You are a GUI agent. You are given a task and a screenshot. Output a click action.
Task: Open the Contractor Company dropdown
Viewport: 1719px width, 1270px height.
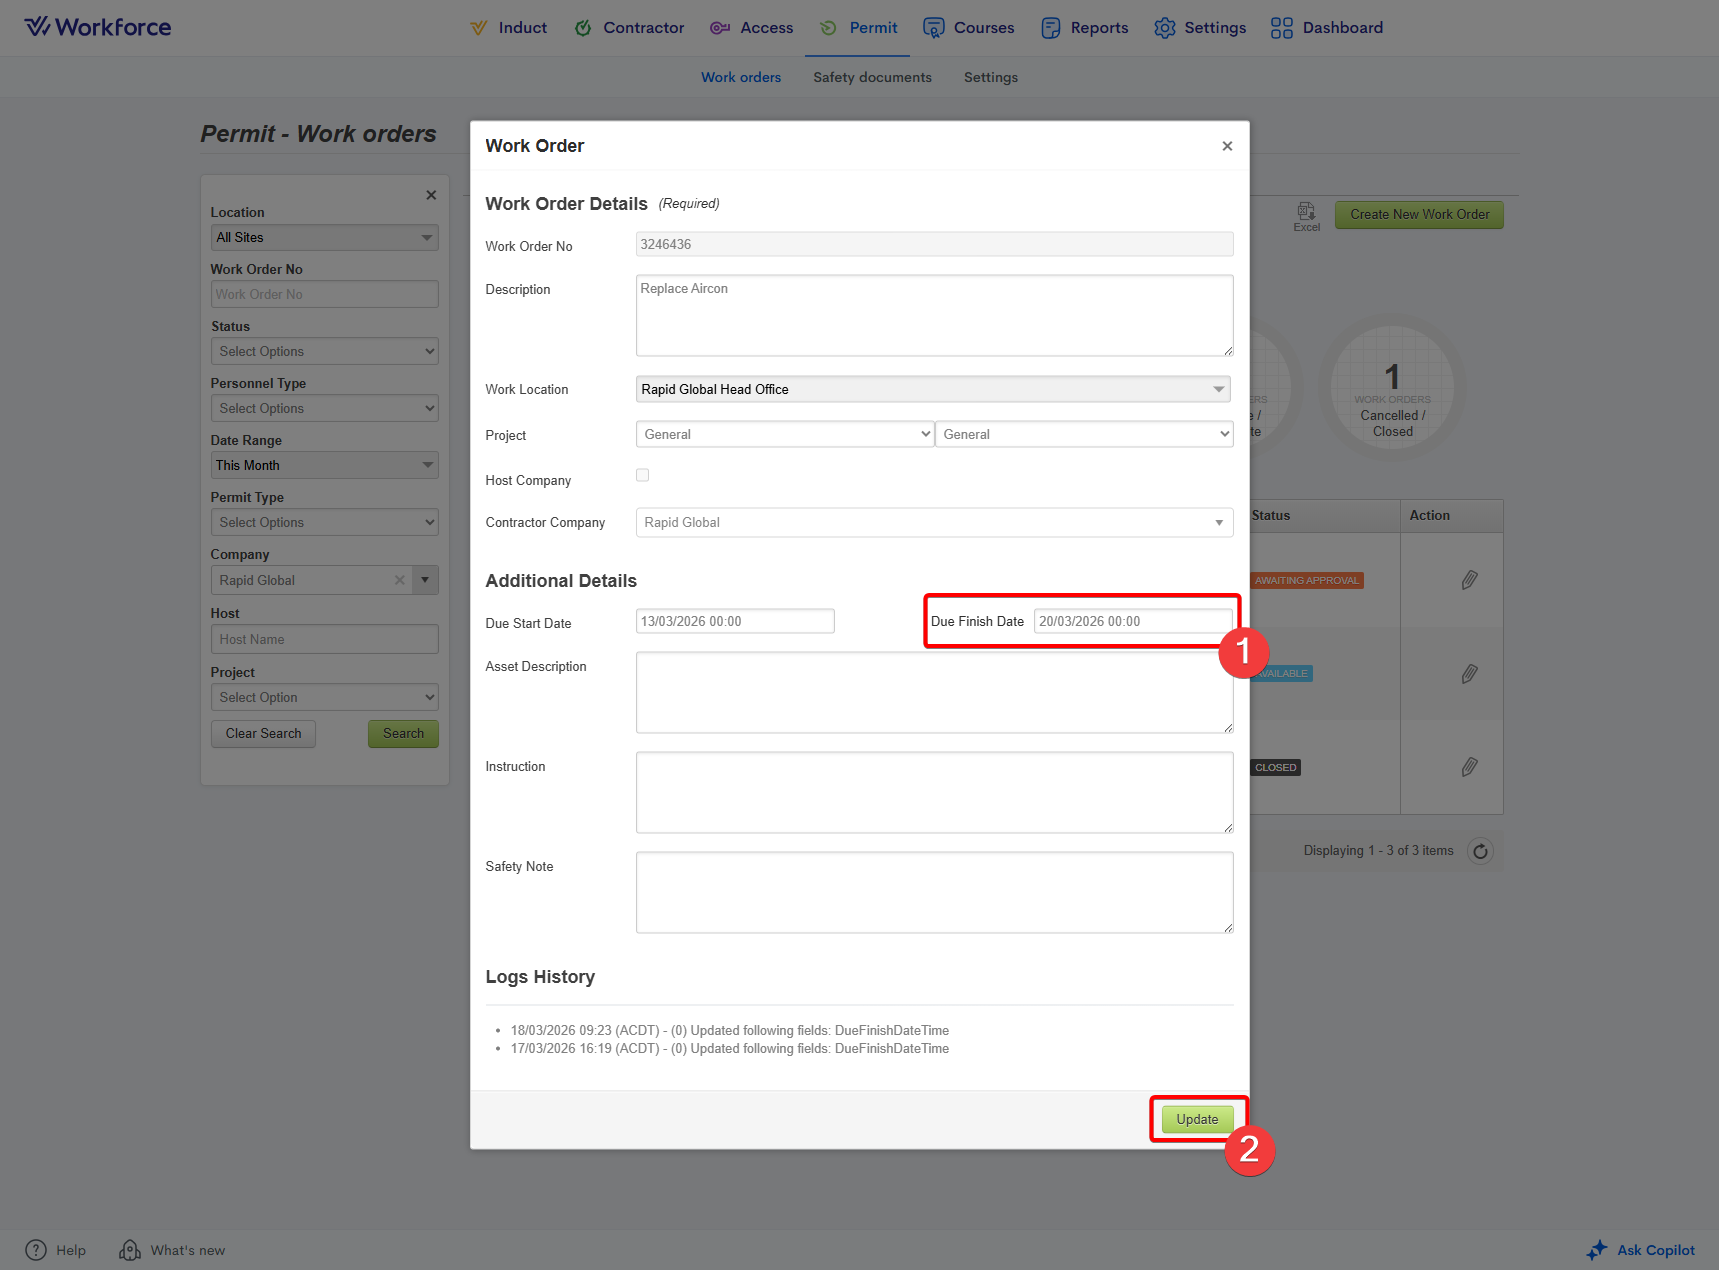coord(1218,522)
